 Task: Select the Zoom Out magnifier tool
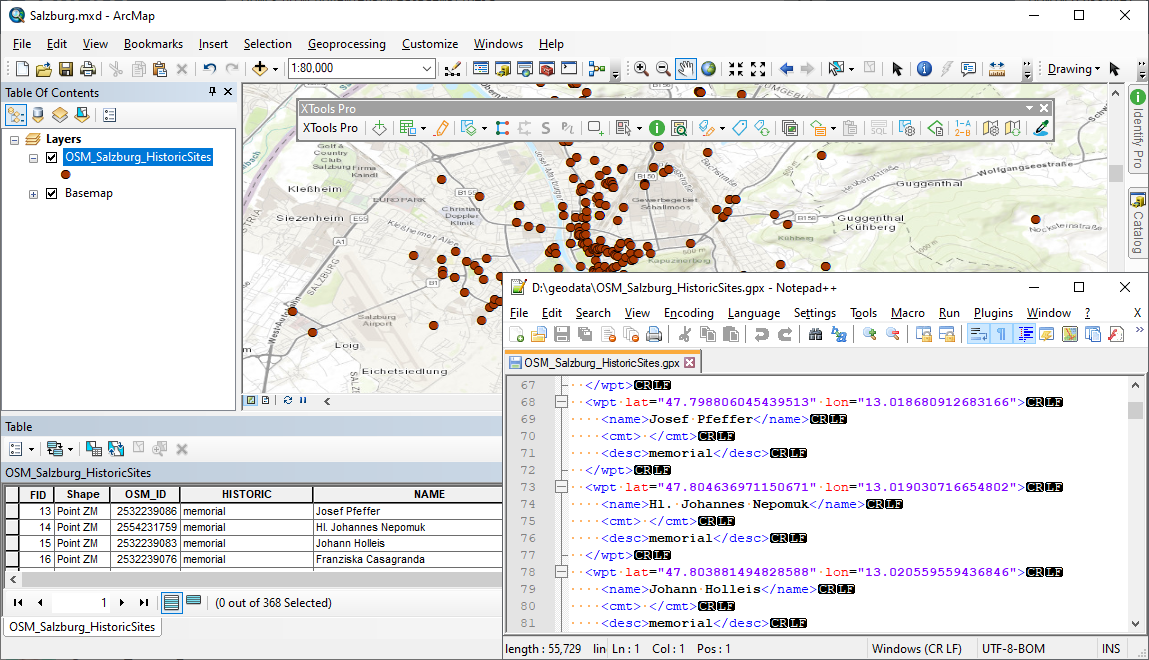[663, 69]
